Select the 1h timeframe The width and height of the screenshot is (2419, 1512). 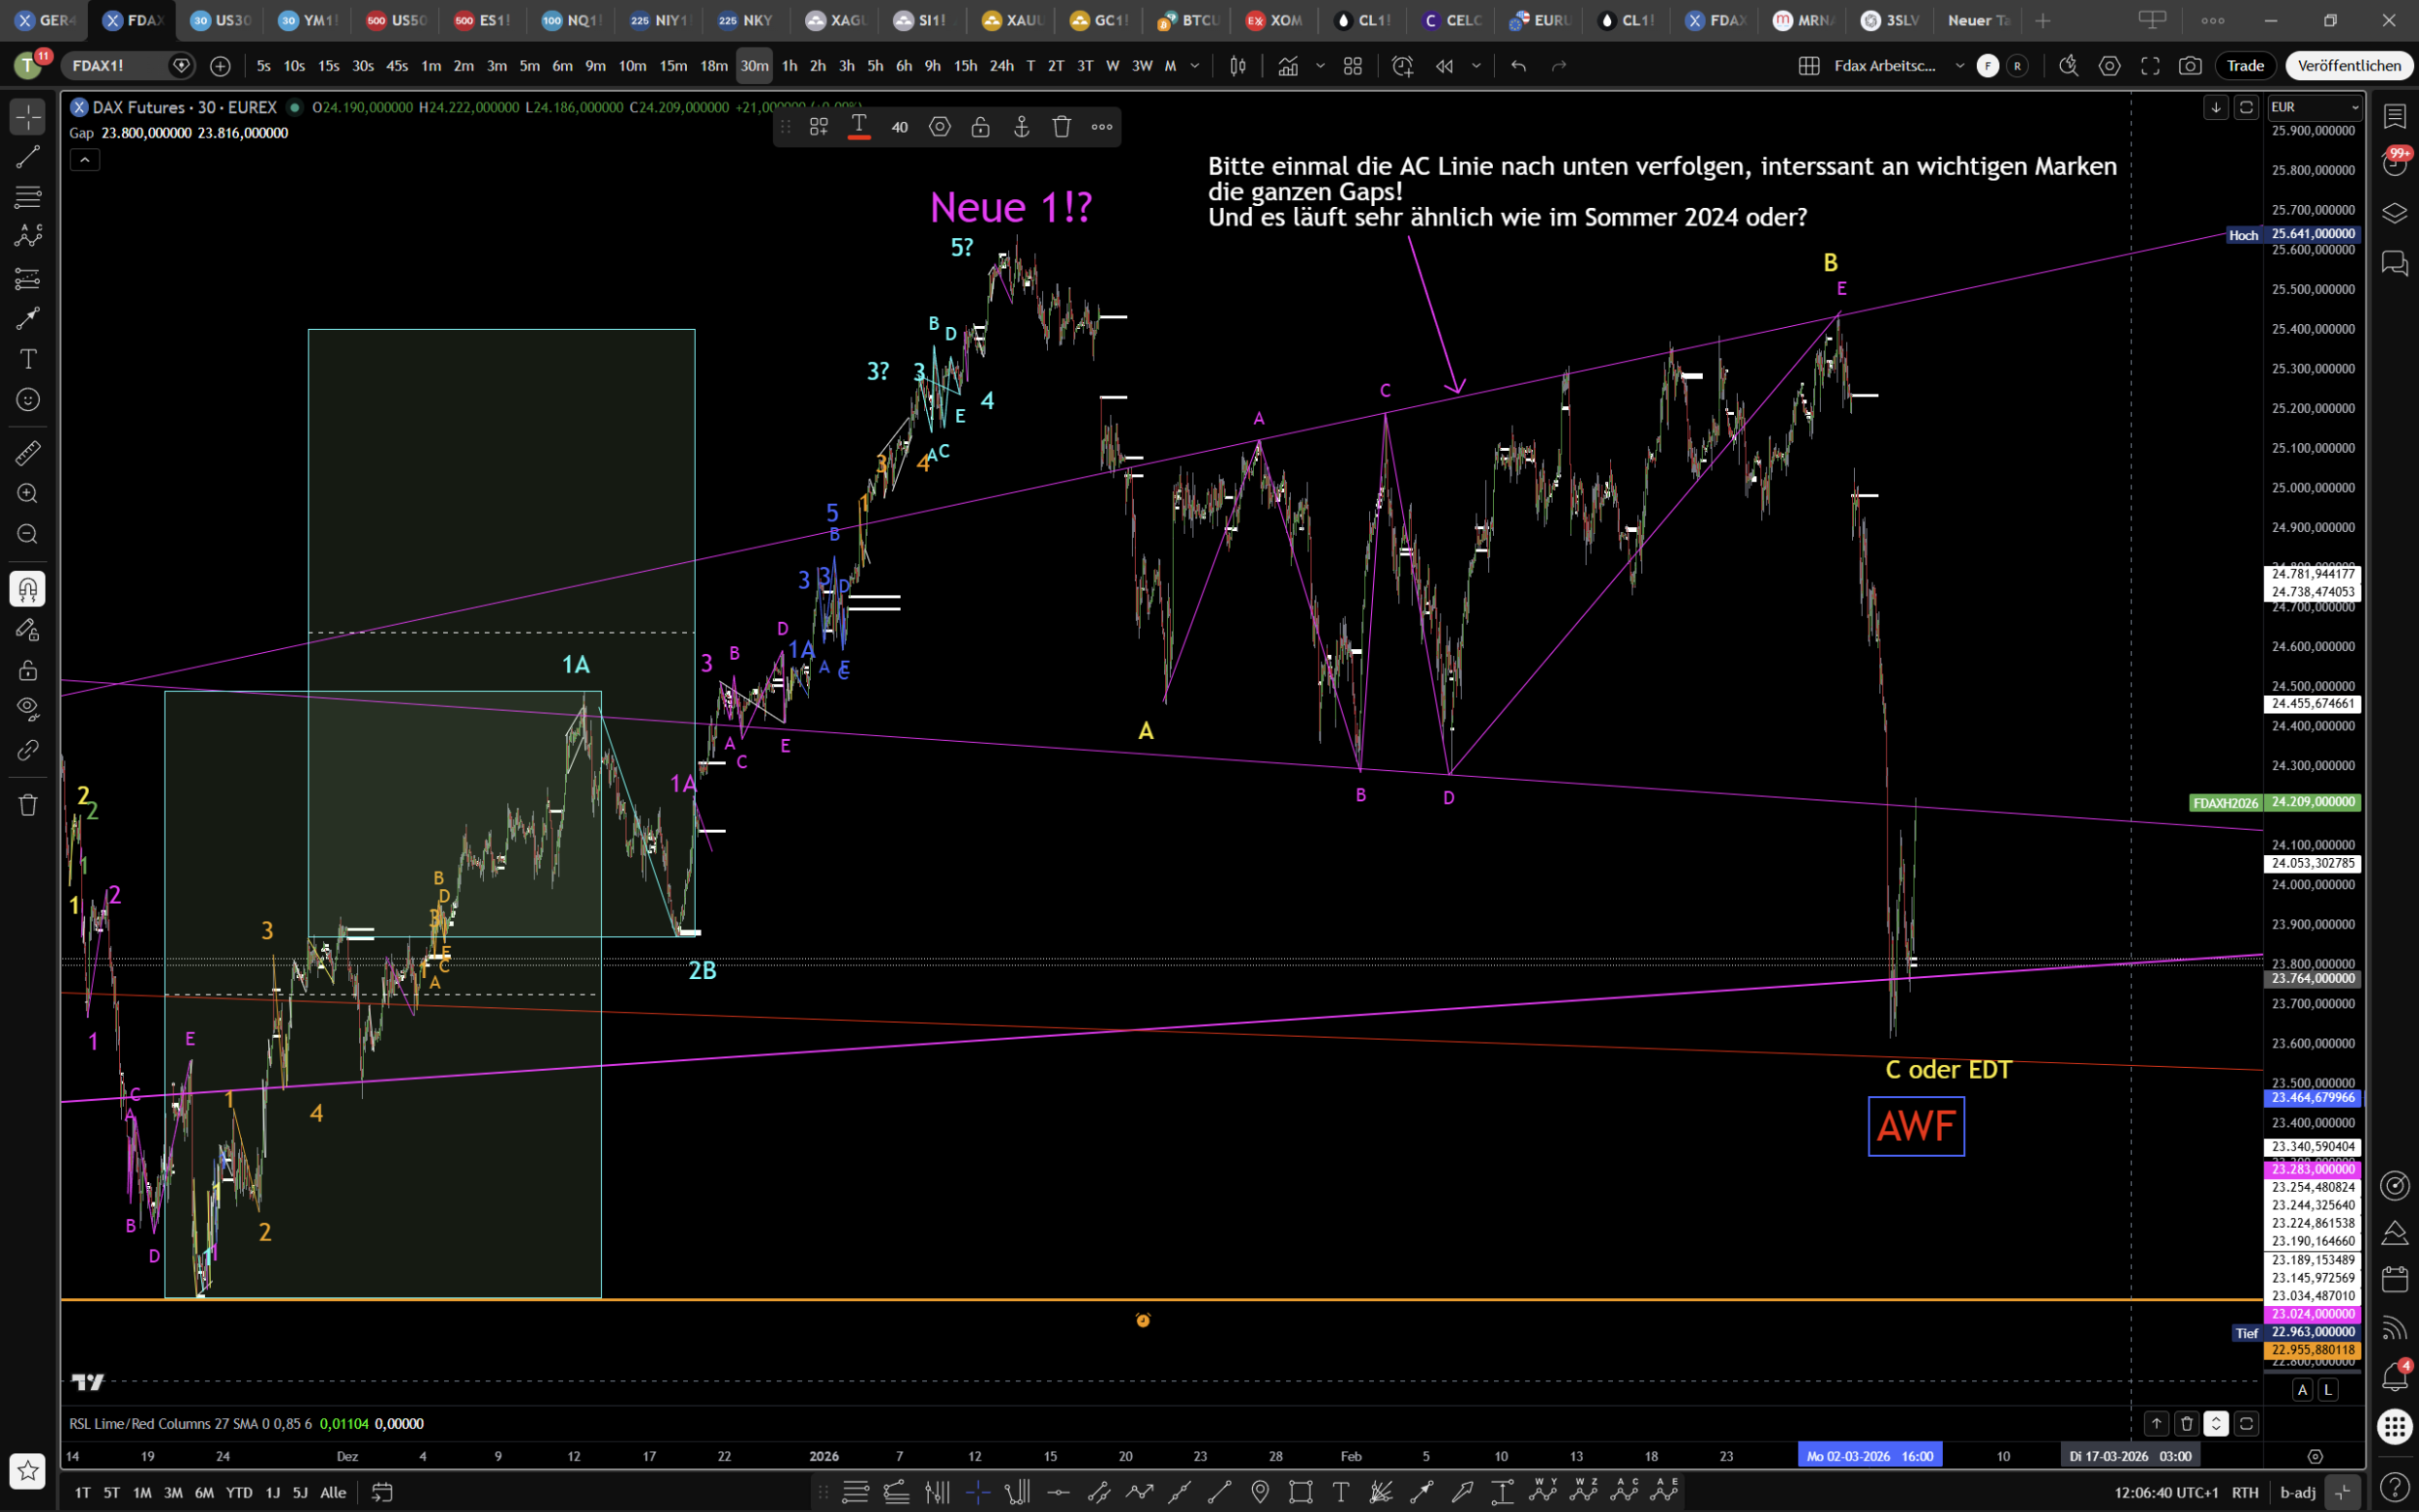point(789,66)
